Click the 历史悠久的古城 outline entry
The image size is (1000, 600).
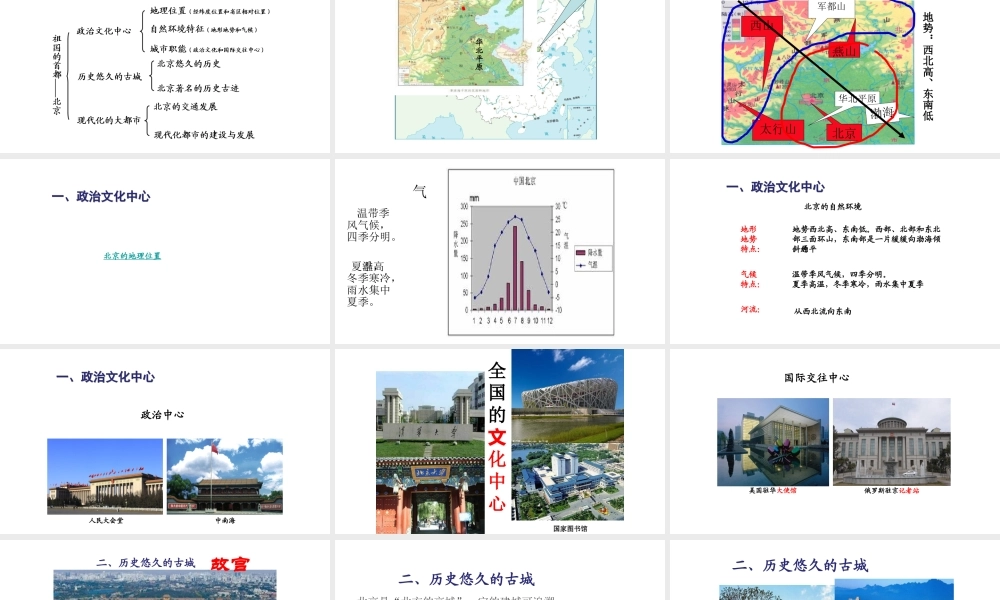tap(110, 77)
